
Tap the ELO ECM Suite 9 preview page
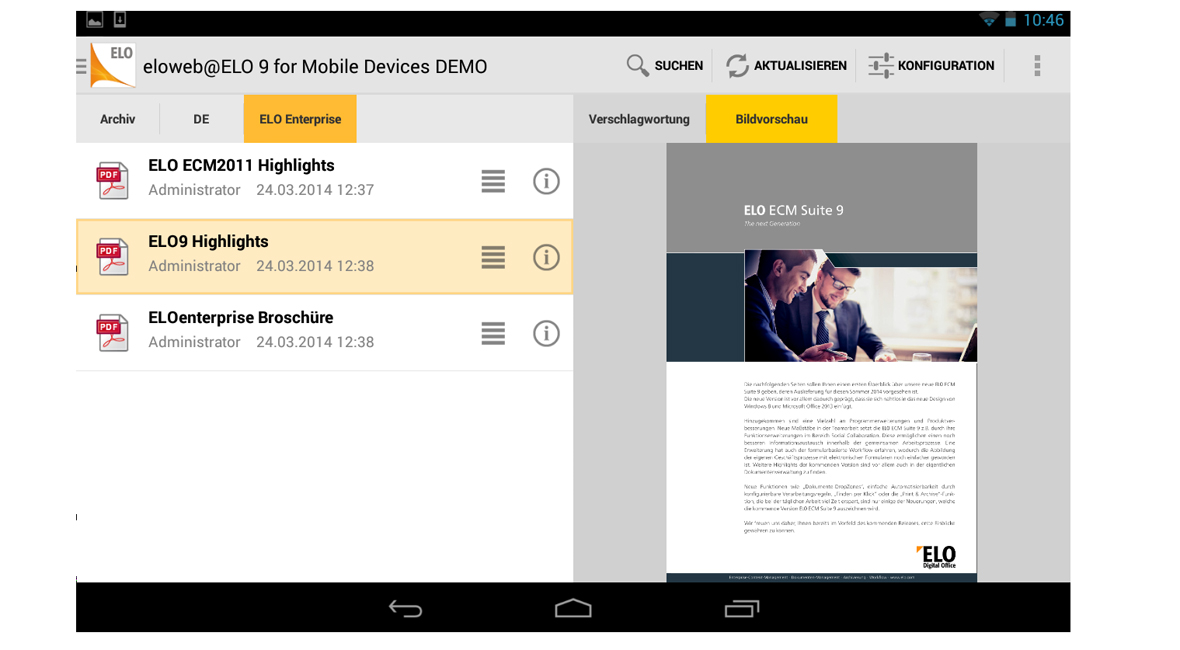coord(821,362)
